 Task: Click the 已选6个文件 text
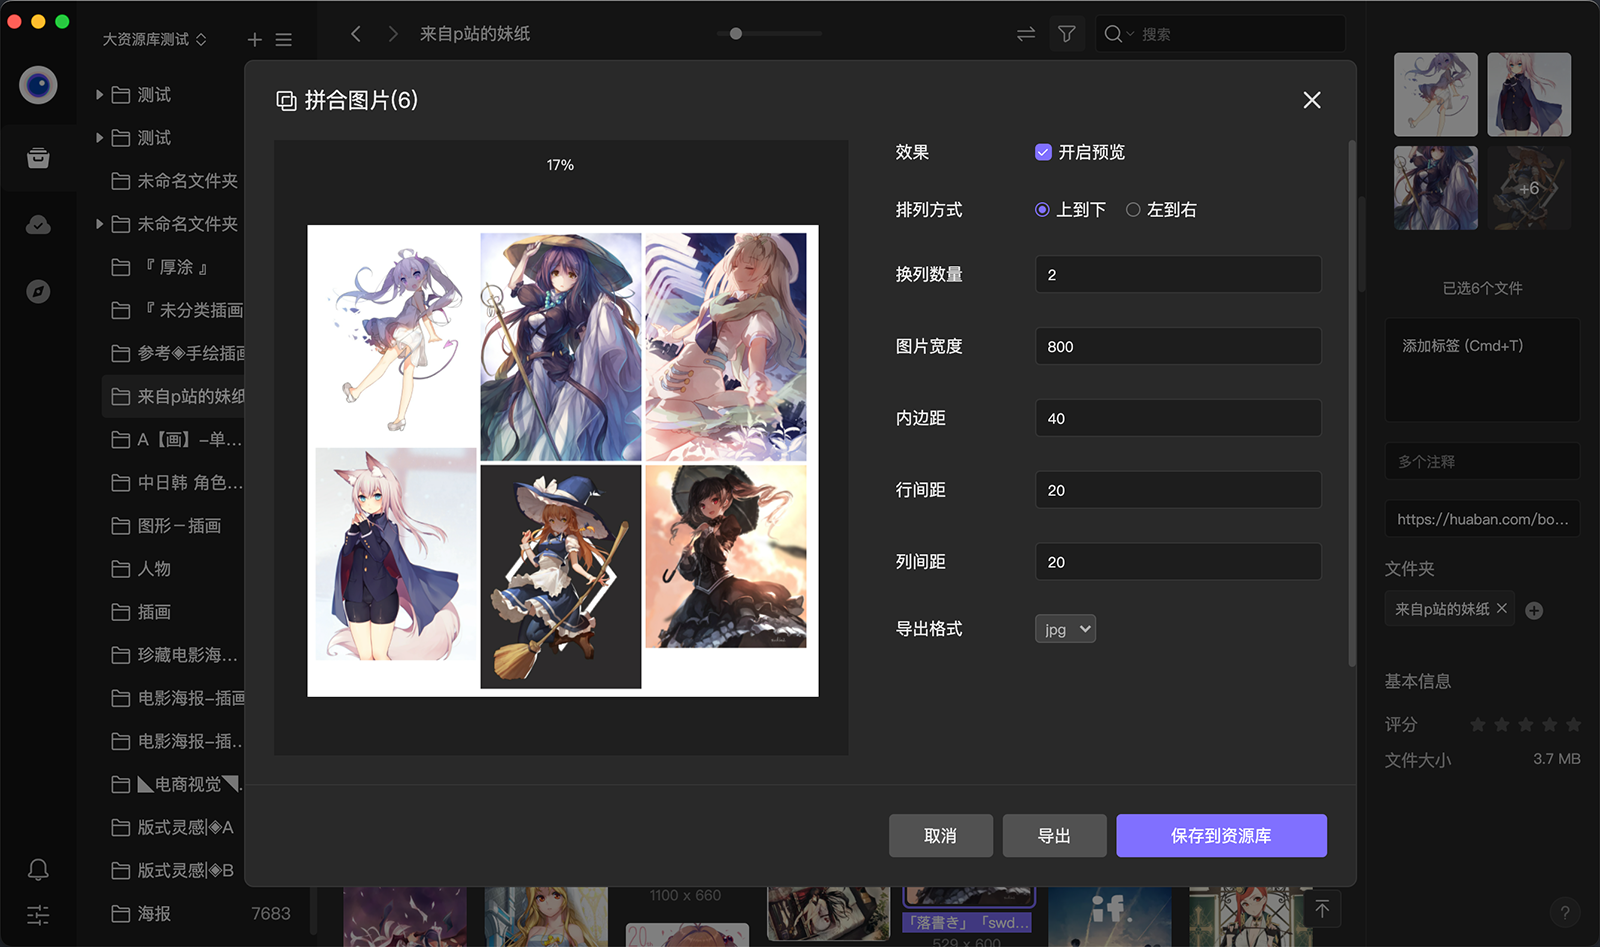pos(1482,288)
